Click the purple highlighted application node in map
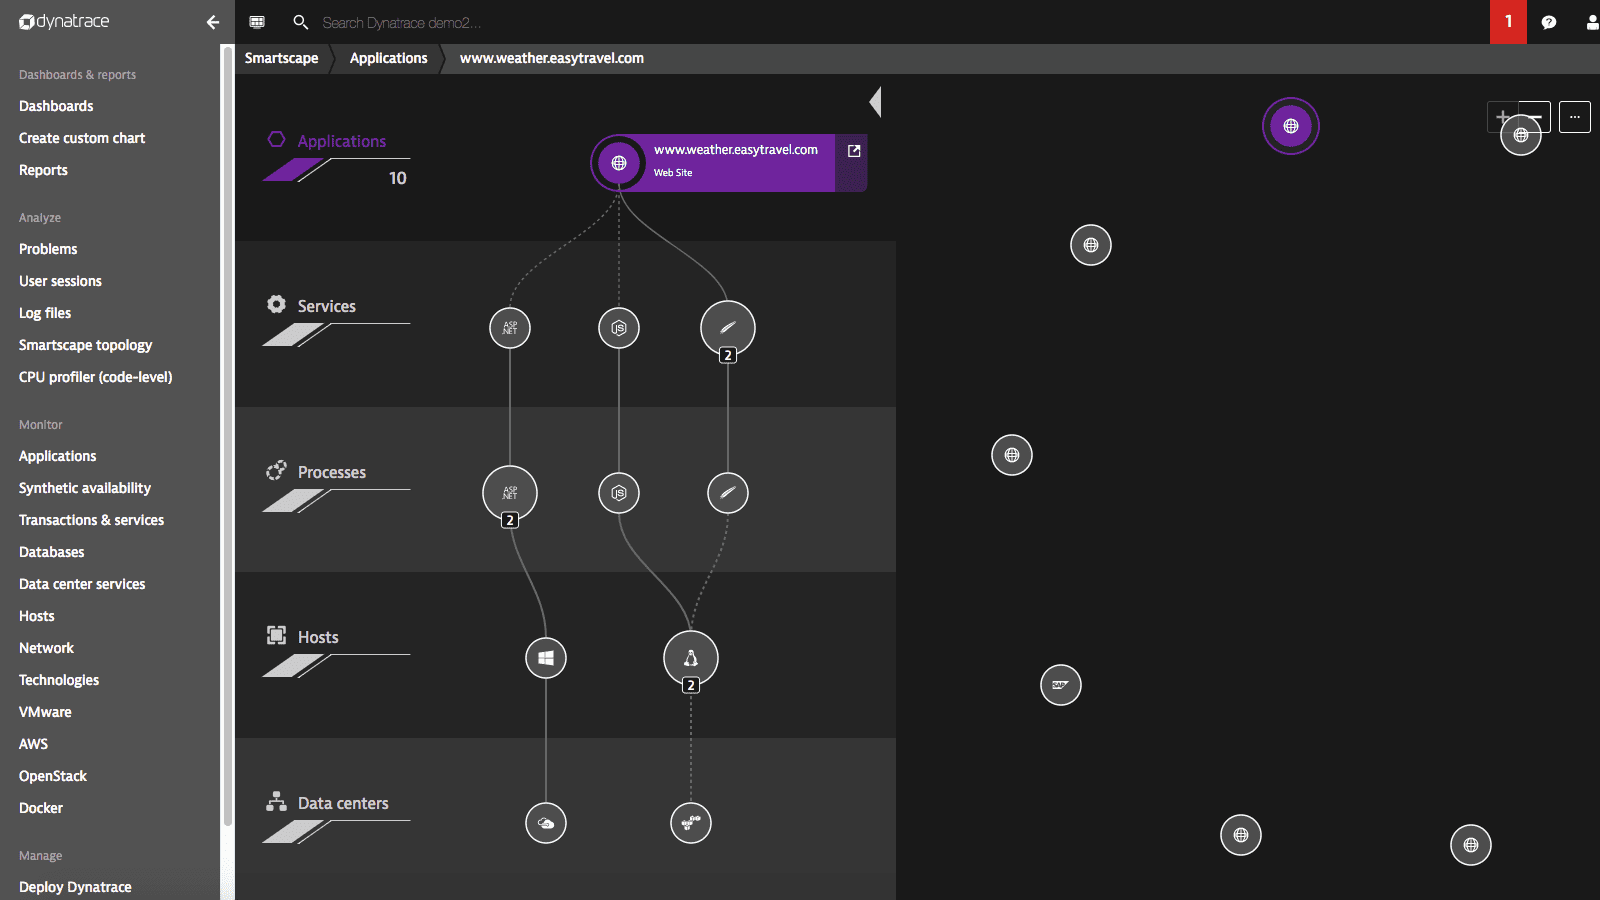Image resolution: width=1600 pixels, height=900 pixels. (1291, 126)
